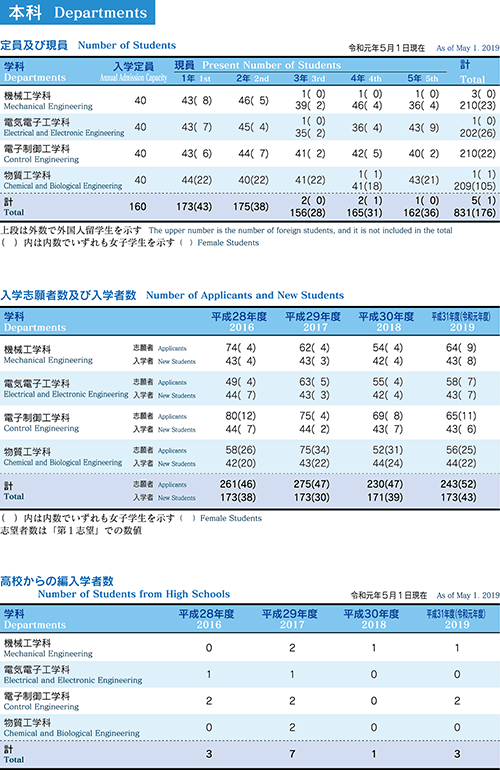Click the Mechanical Engineering row in first table
The image size is (500, 770).
tap(250, 100)
